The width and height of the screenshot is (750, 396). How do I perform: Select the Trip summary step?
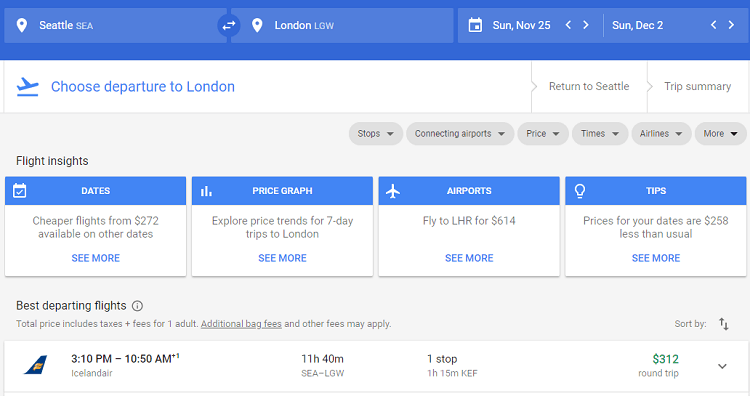[x=697, y=87]
